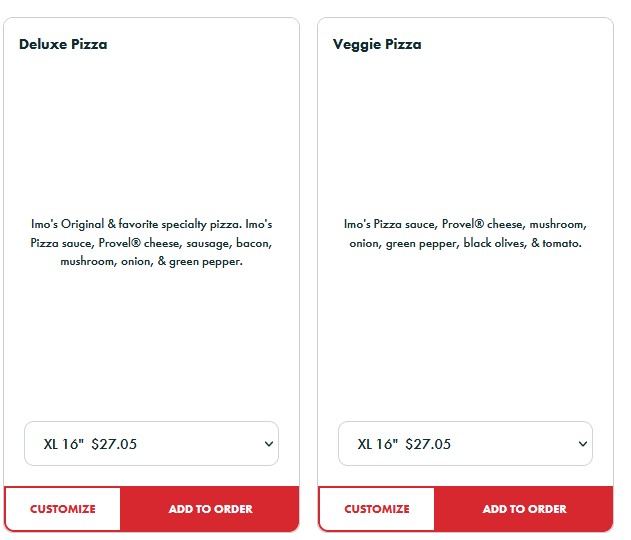Click the Veggie Pizza heading
631x540 pixels.
coord(377,44)
